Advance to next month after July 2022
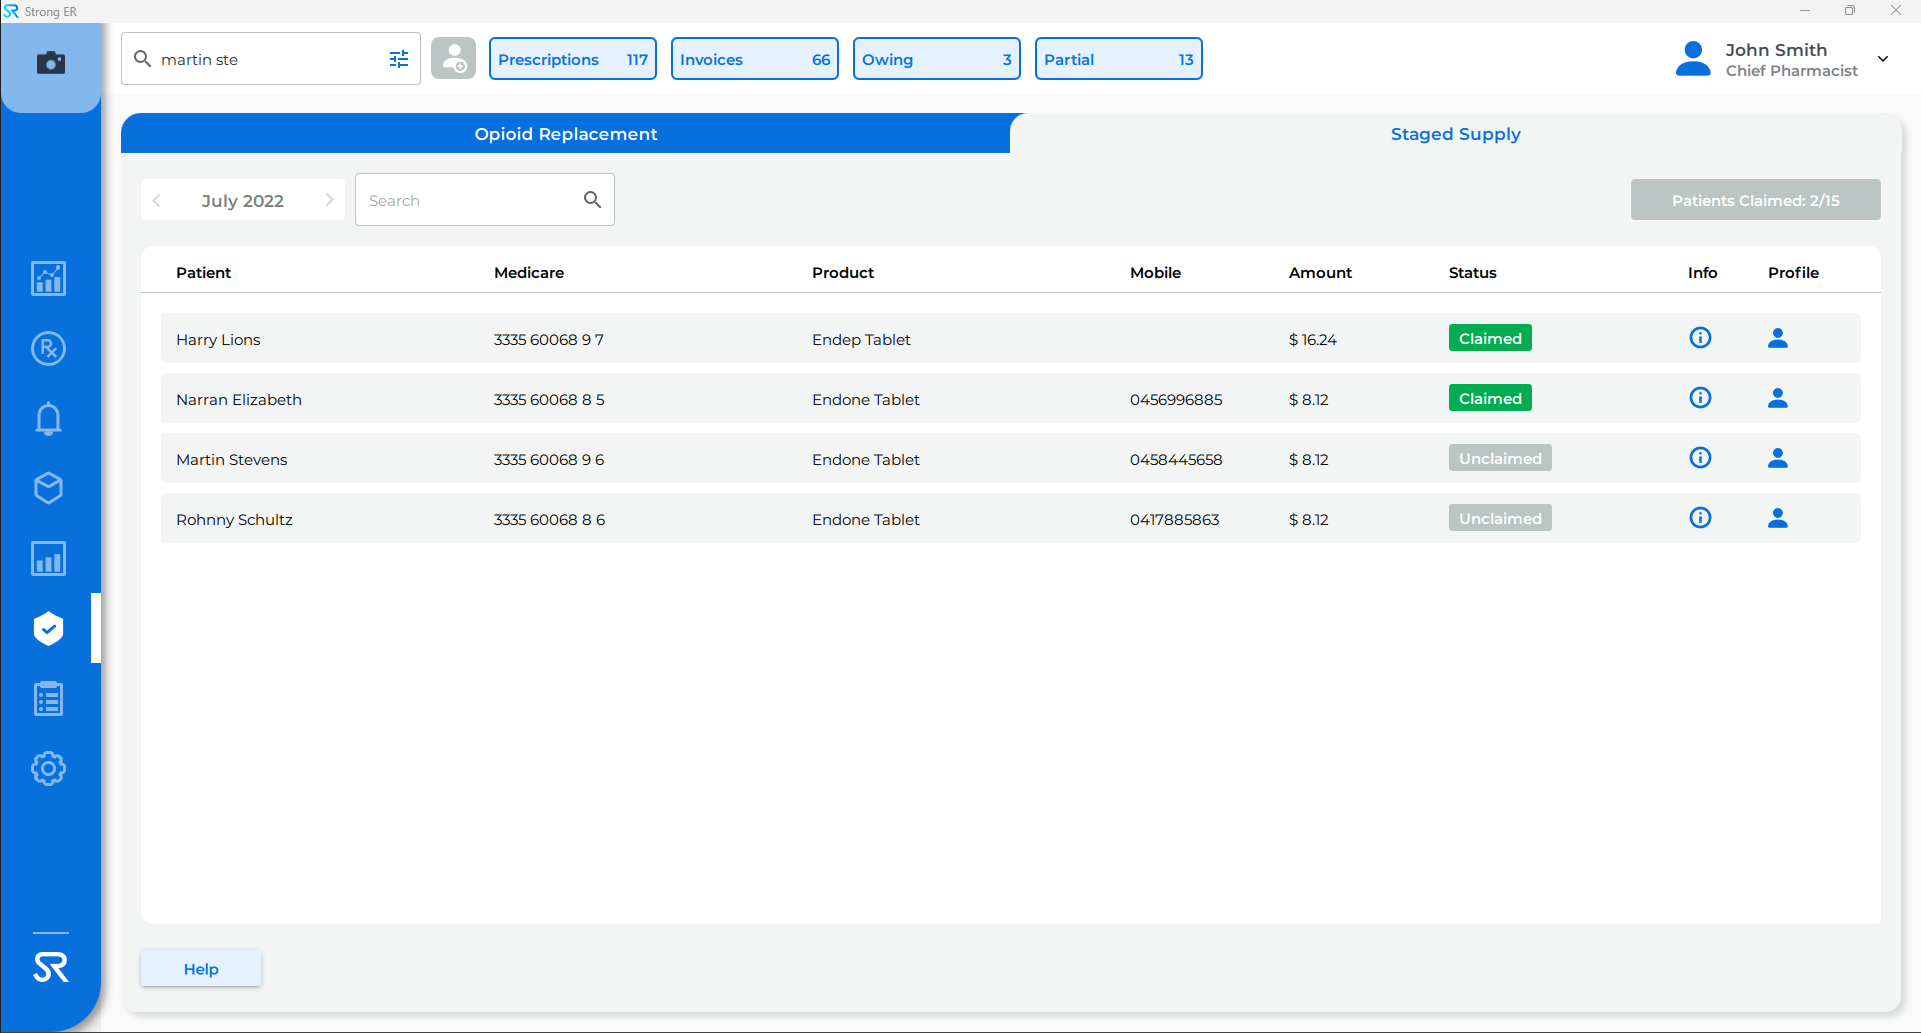Screen dimensions: 1921x1033 point(329,200)
